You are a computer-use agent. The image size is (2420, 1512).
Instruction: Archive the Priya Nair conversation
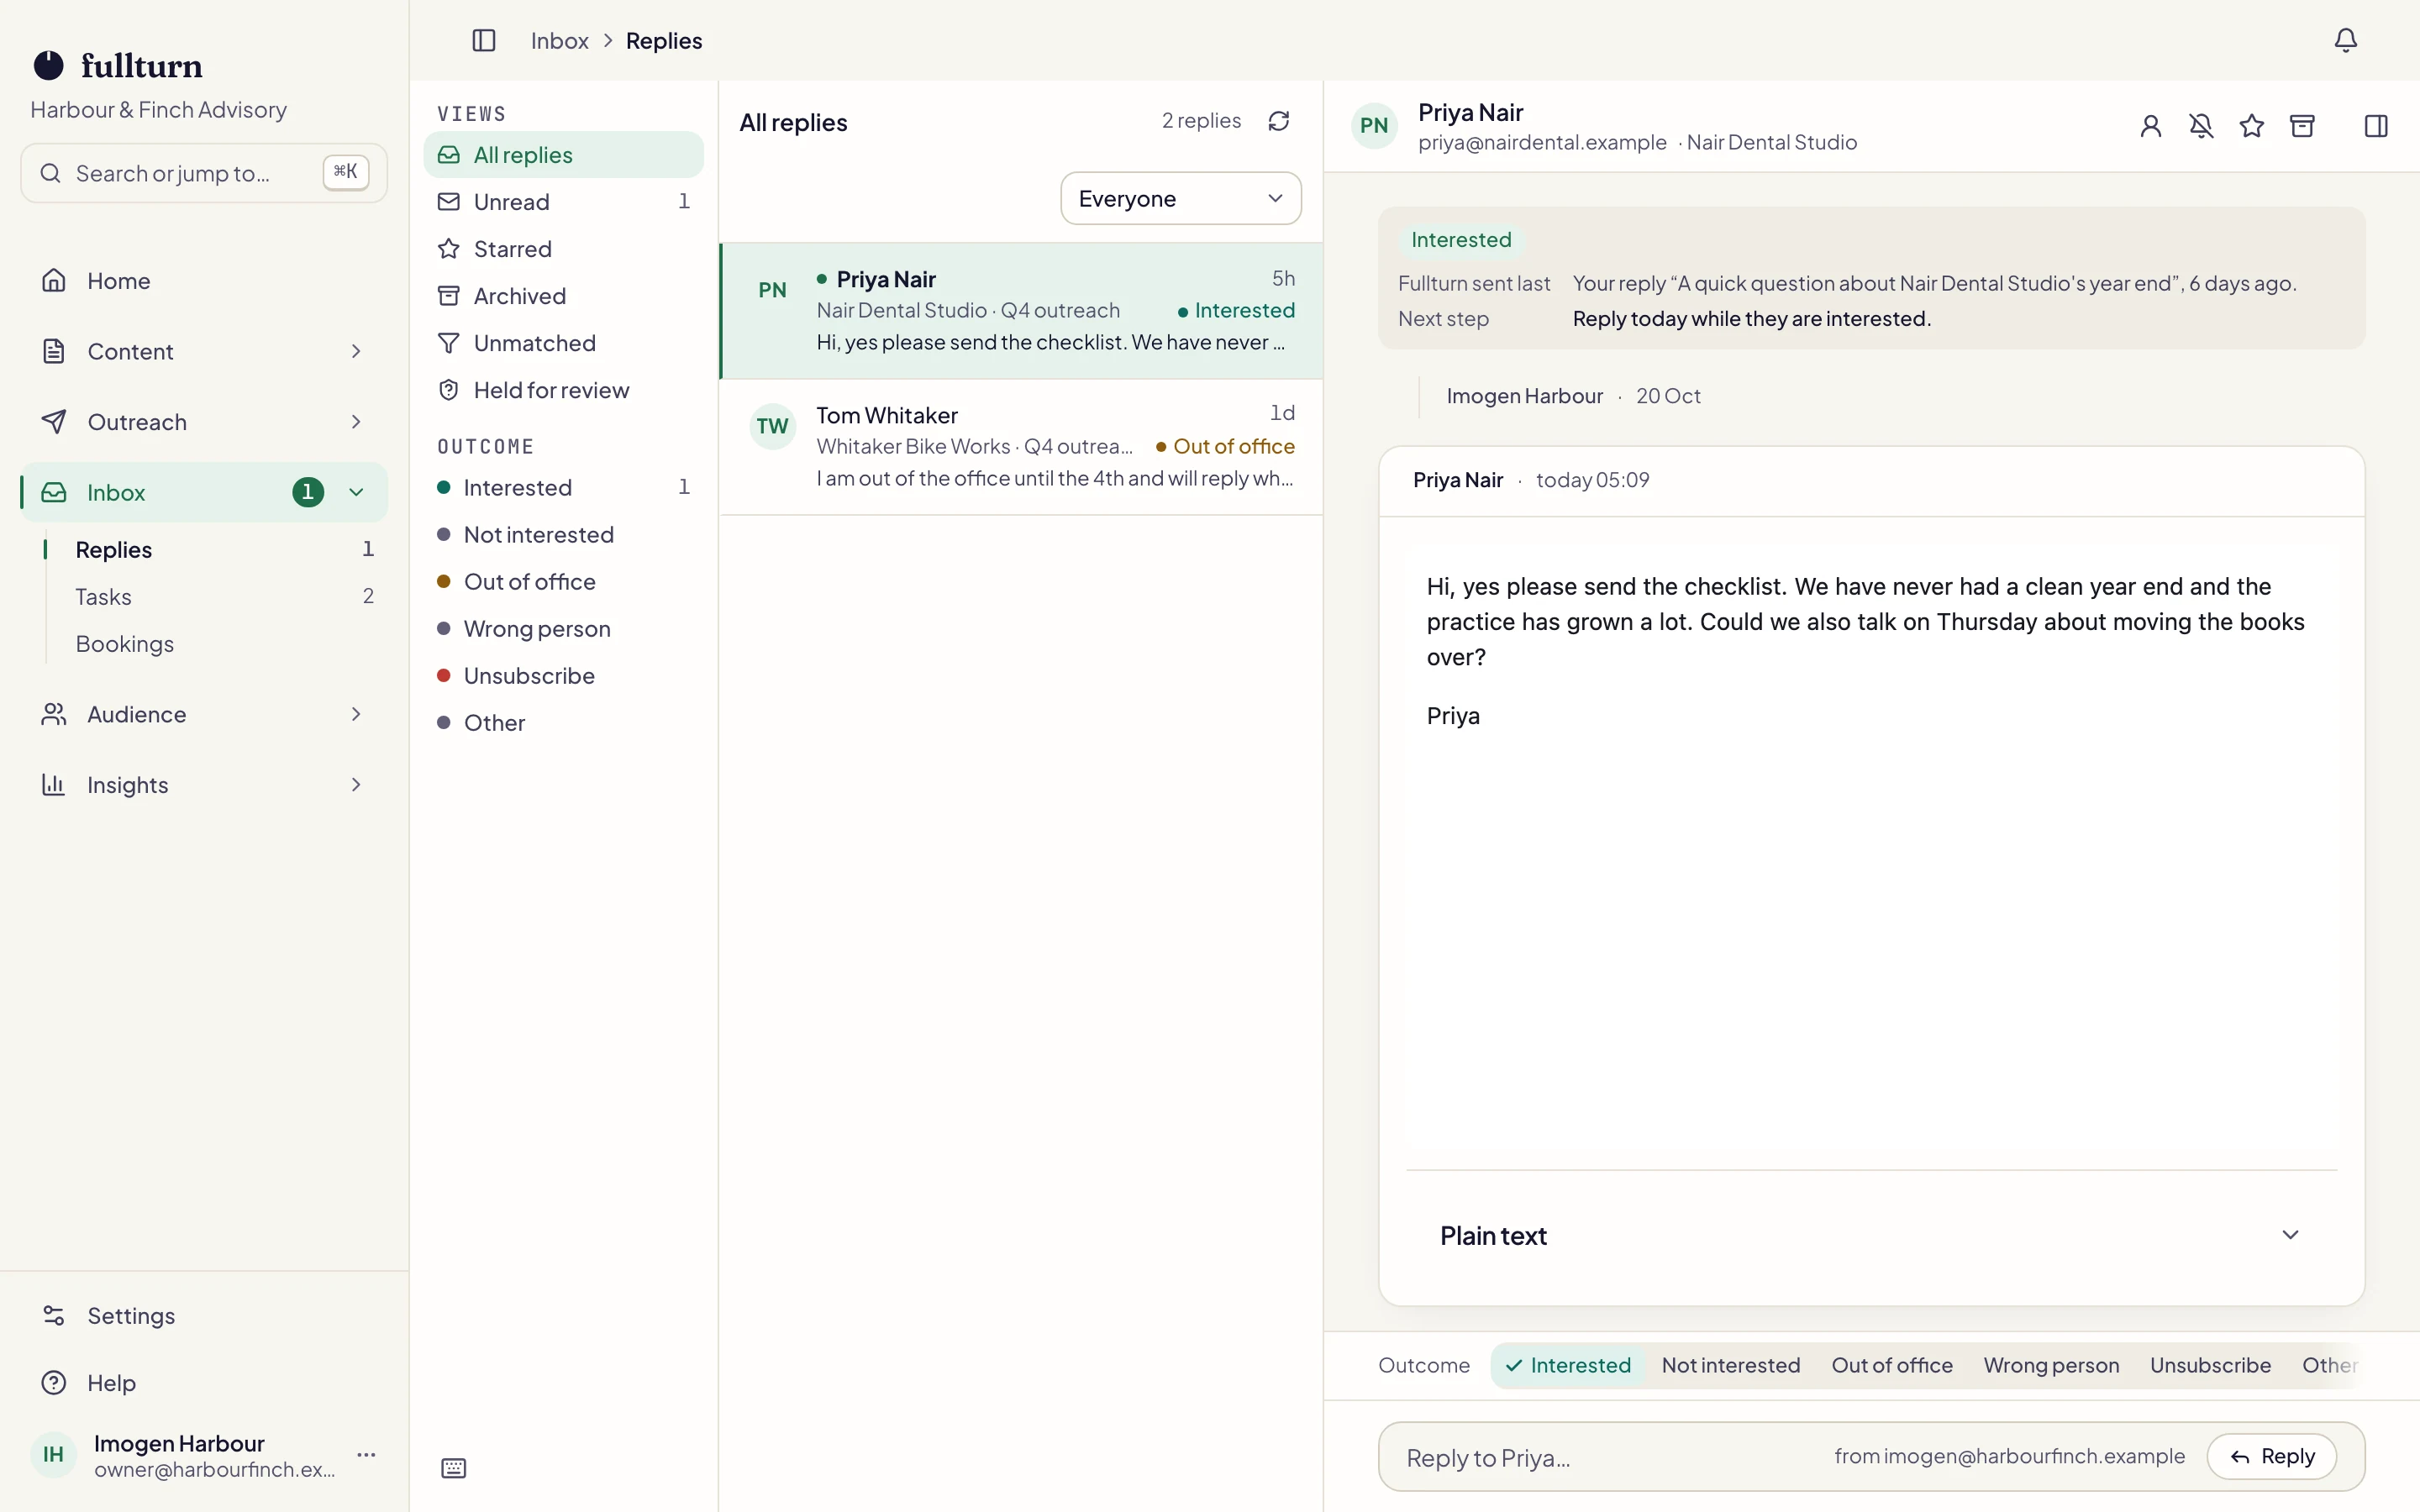(2302, 126)
